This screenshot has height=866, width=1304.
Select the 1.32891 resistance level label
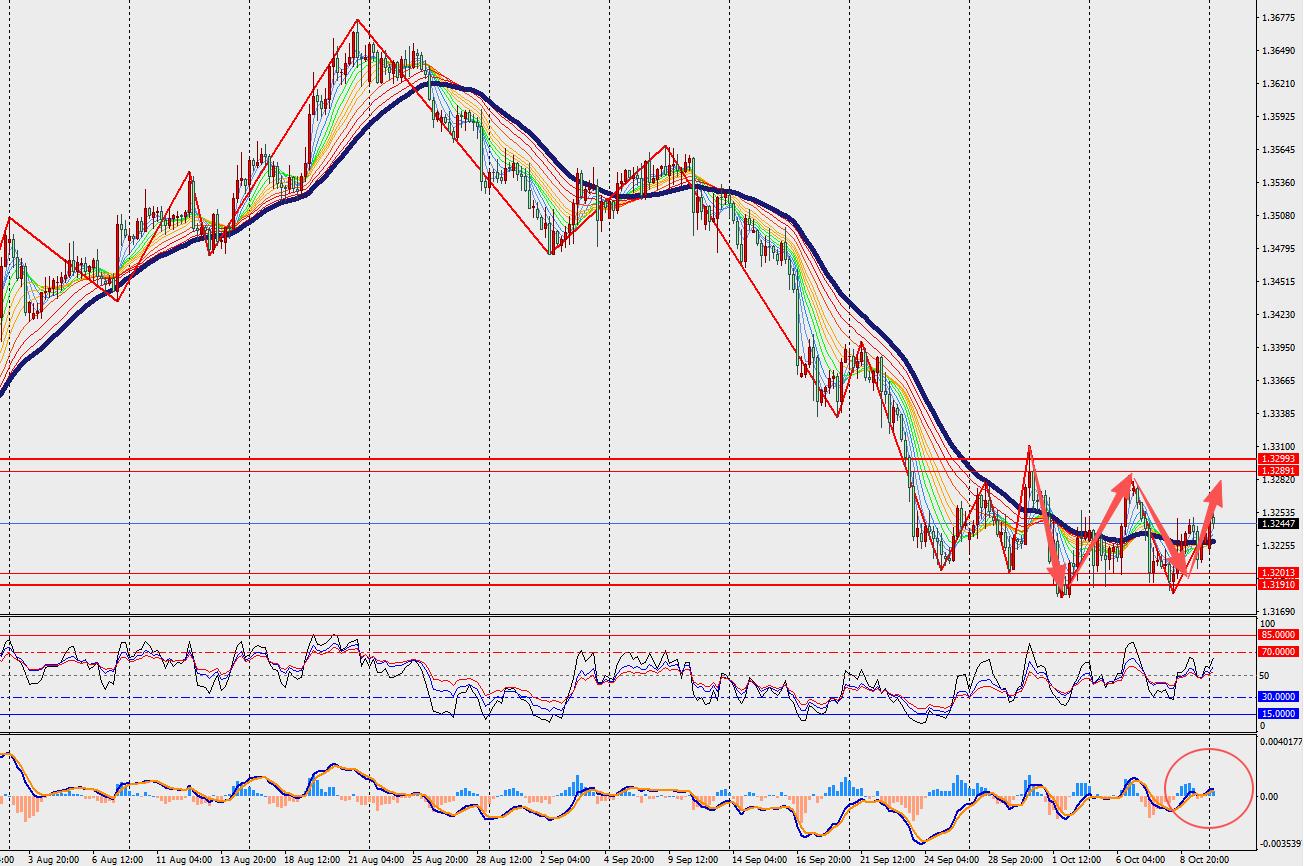click(x=1278, y=470)
